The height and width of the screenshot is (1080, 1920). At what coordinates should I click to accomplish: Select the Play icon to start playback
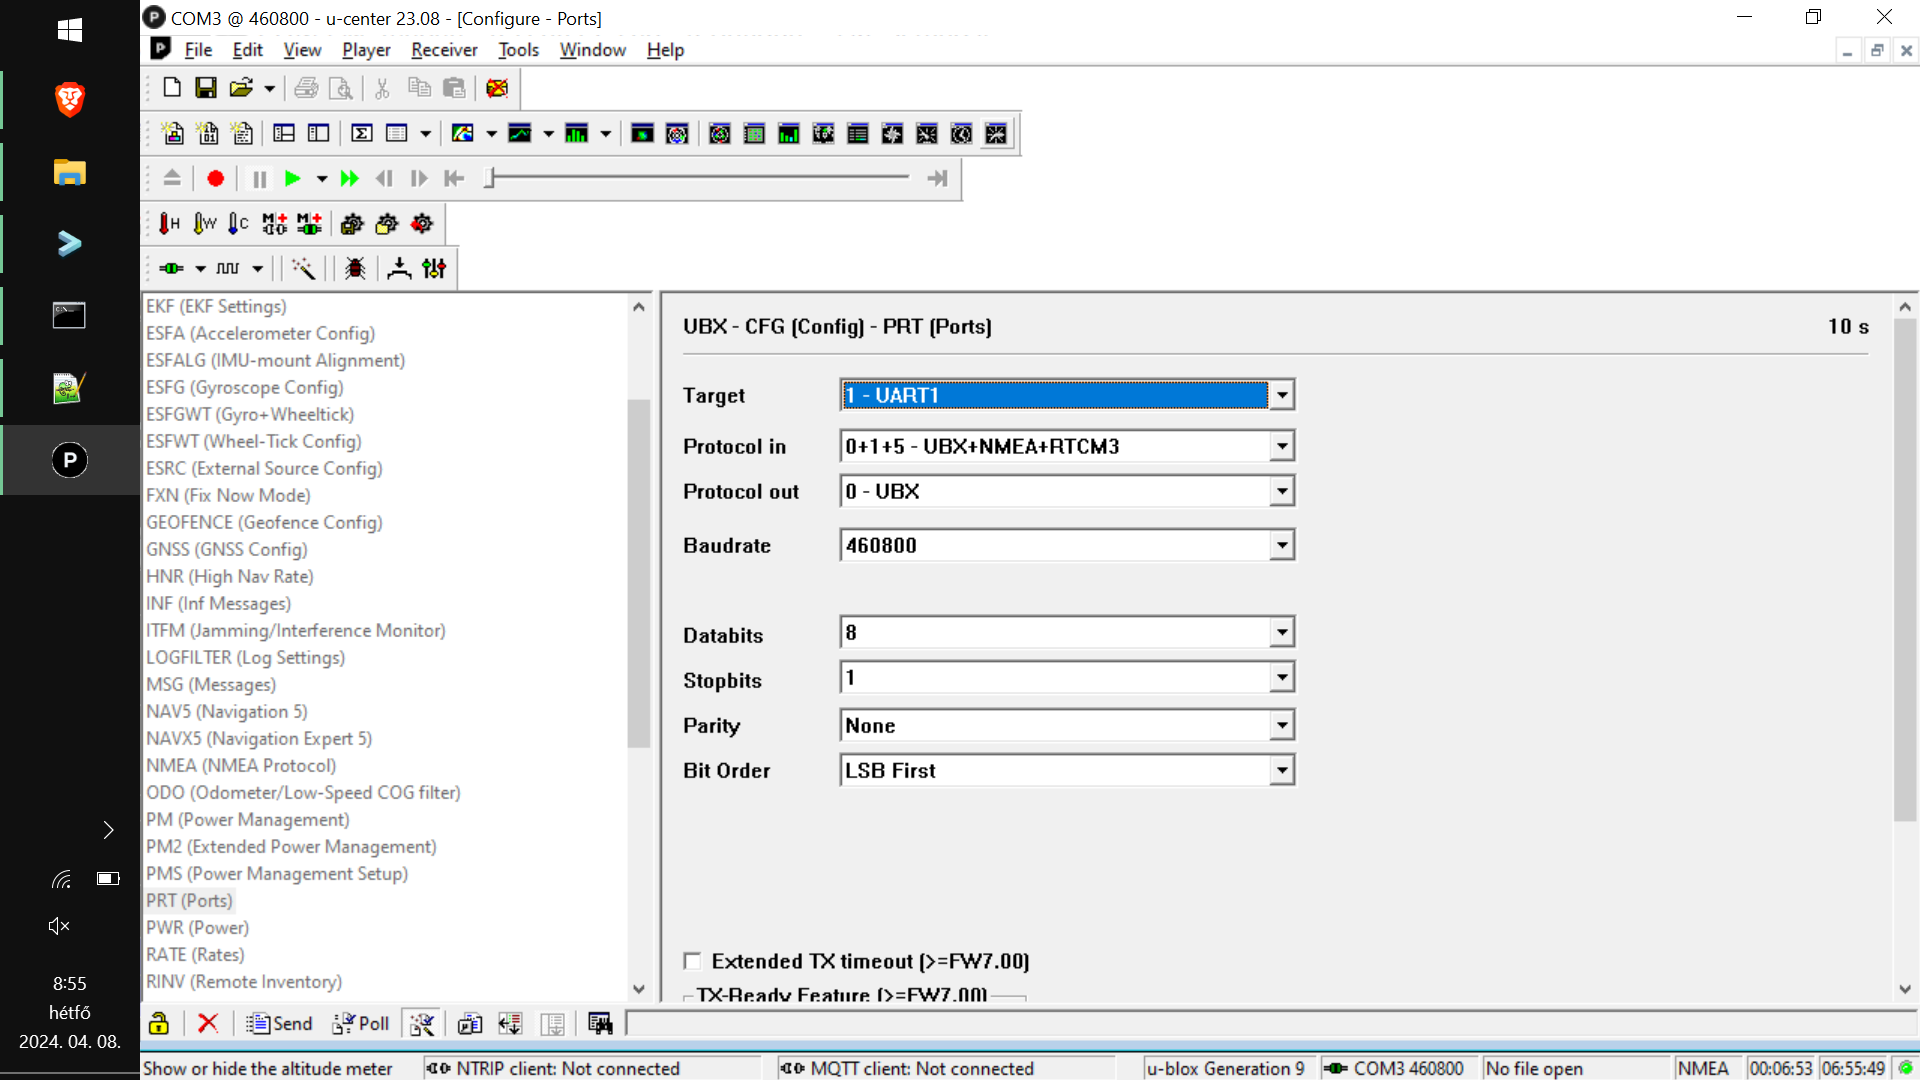[x=292, y=178]
